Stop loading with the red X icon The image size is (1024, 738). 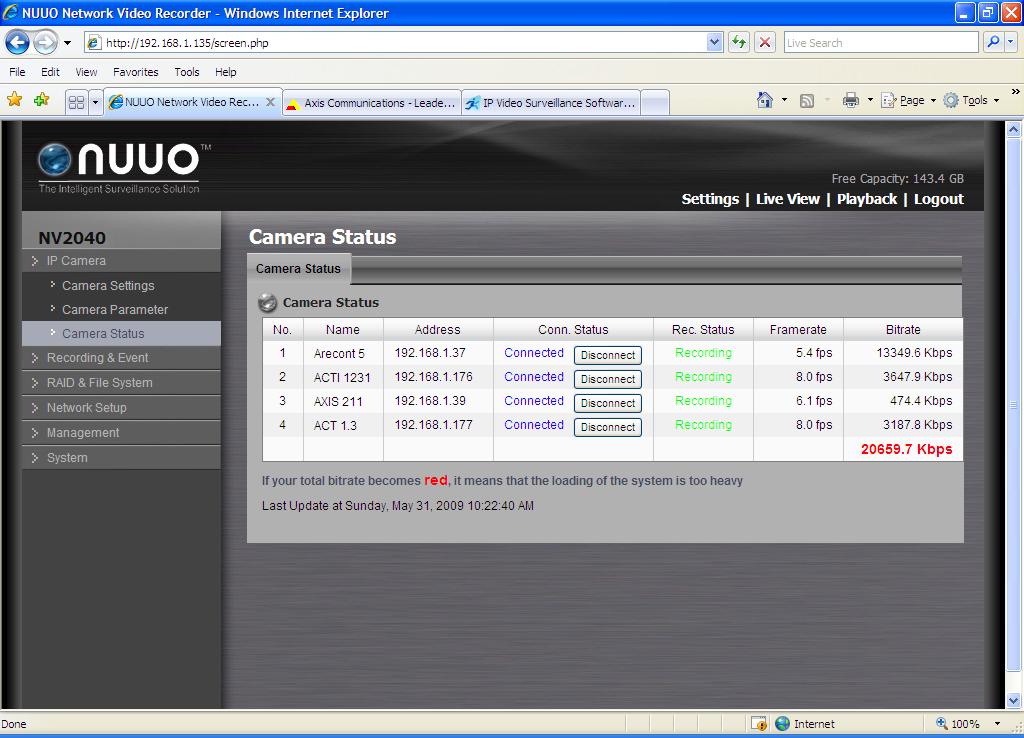765,43
